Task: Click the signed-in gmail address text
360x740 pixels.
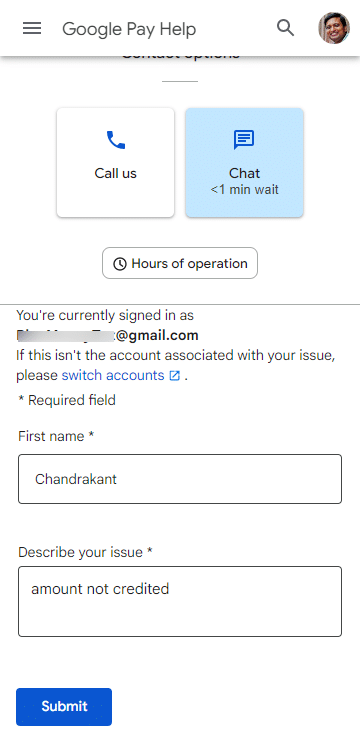Action: point(107,336)
